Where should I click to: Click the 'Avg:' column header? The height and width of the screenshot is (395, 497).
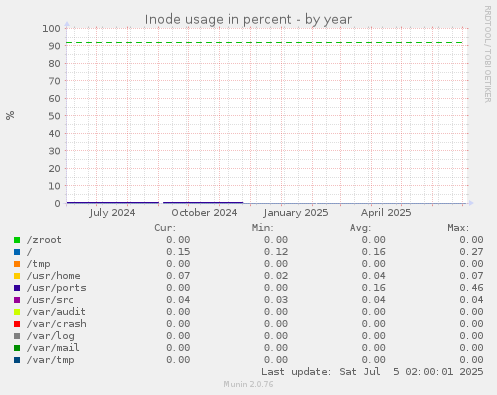[360, 228]
